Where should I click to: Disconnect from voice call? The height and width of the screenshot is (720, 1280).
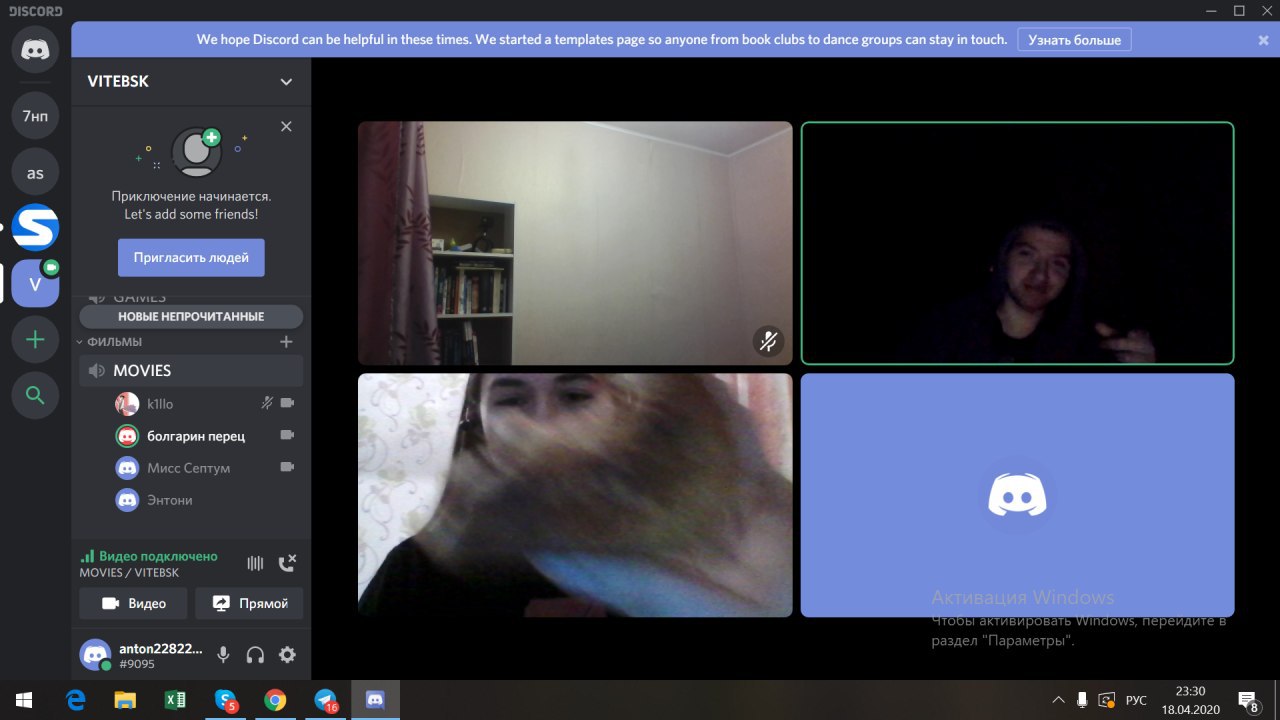click(x=287, y=563)
